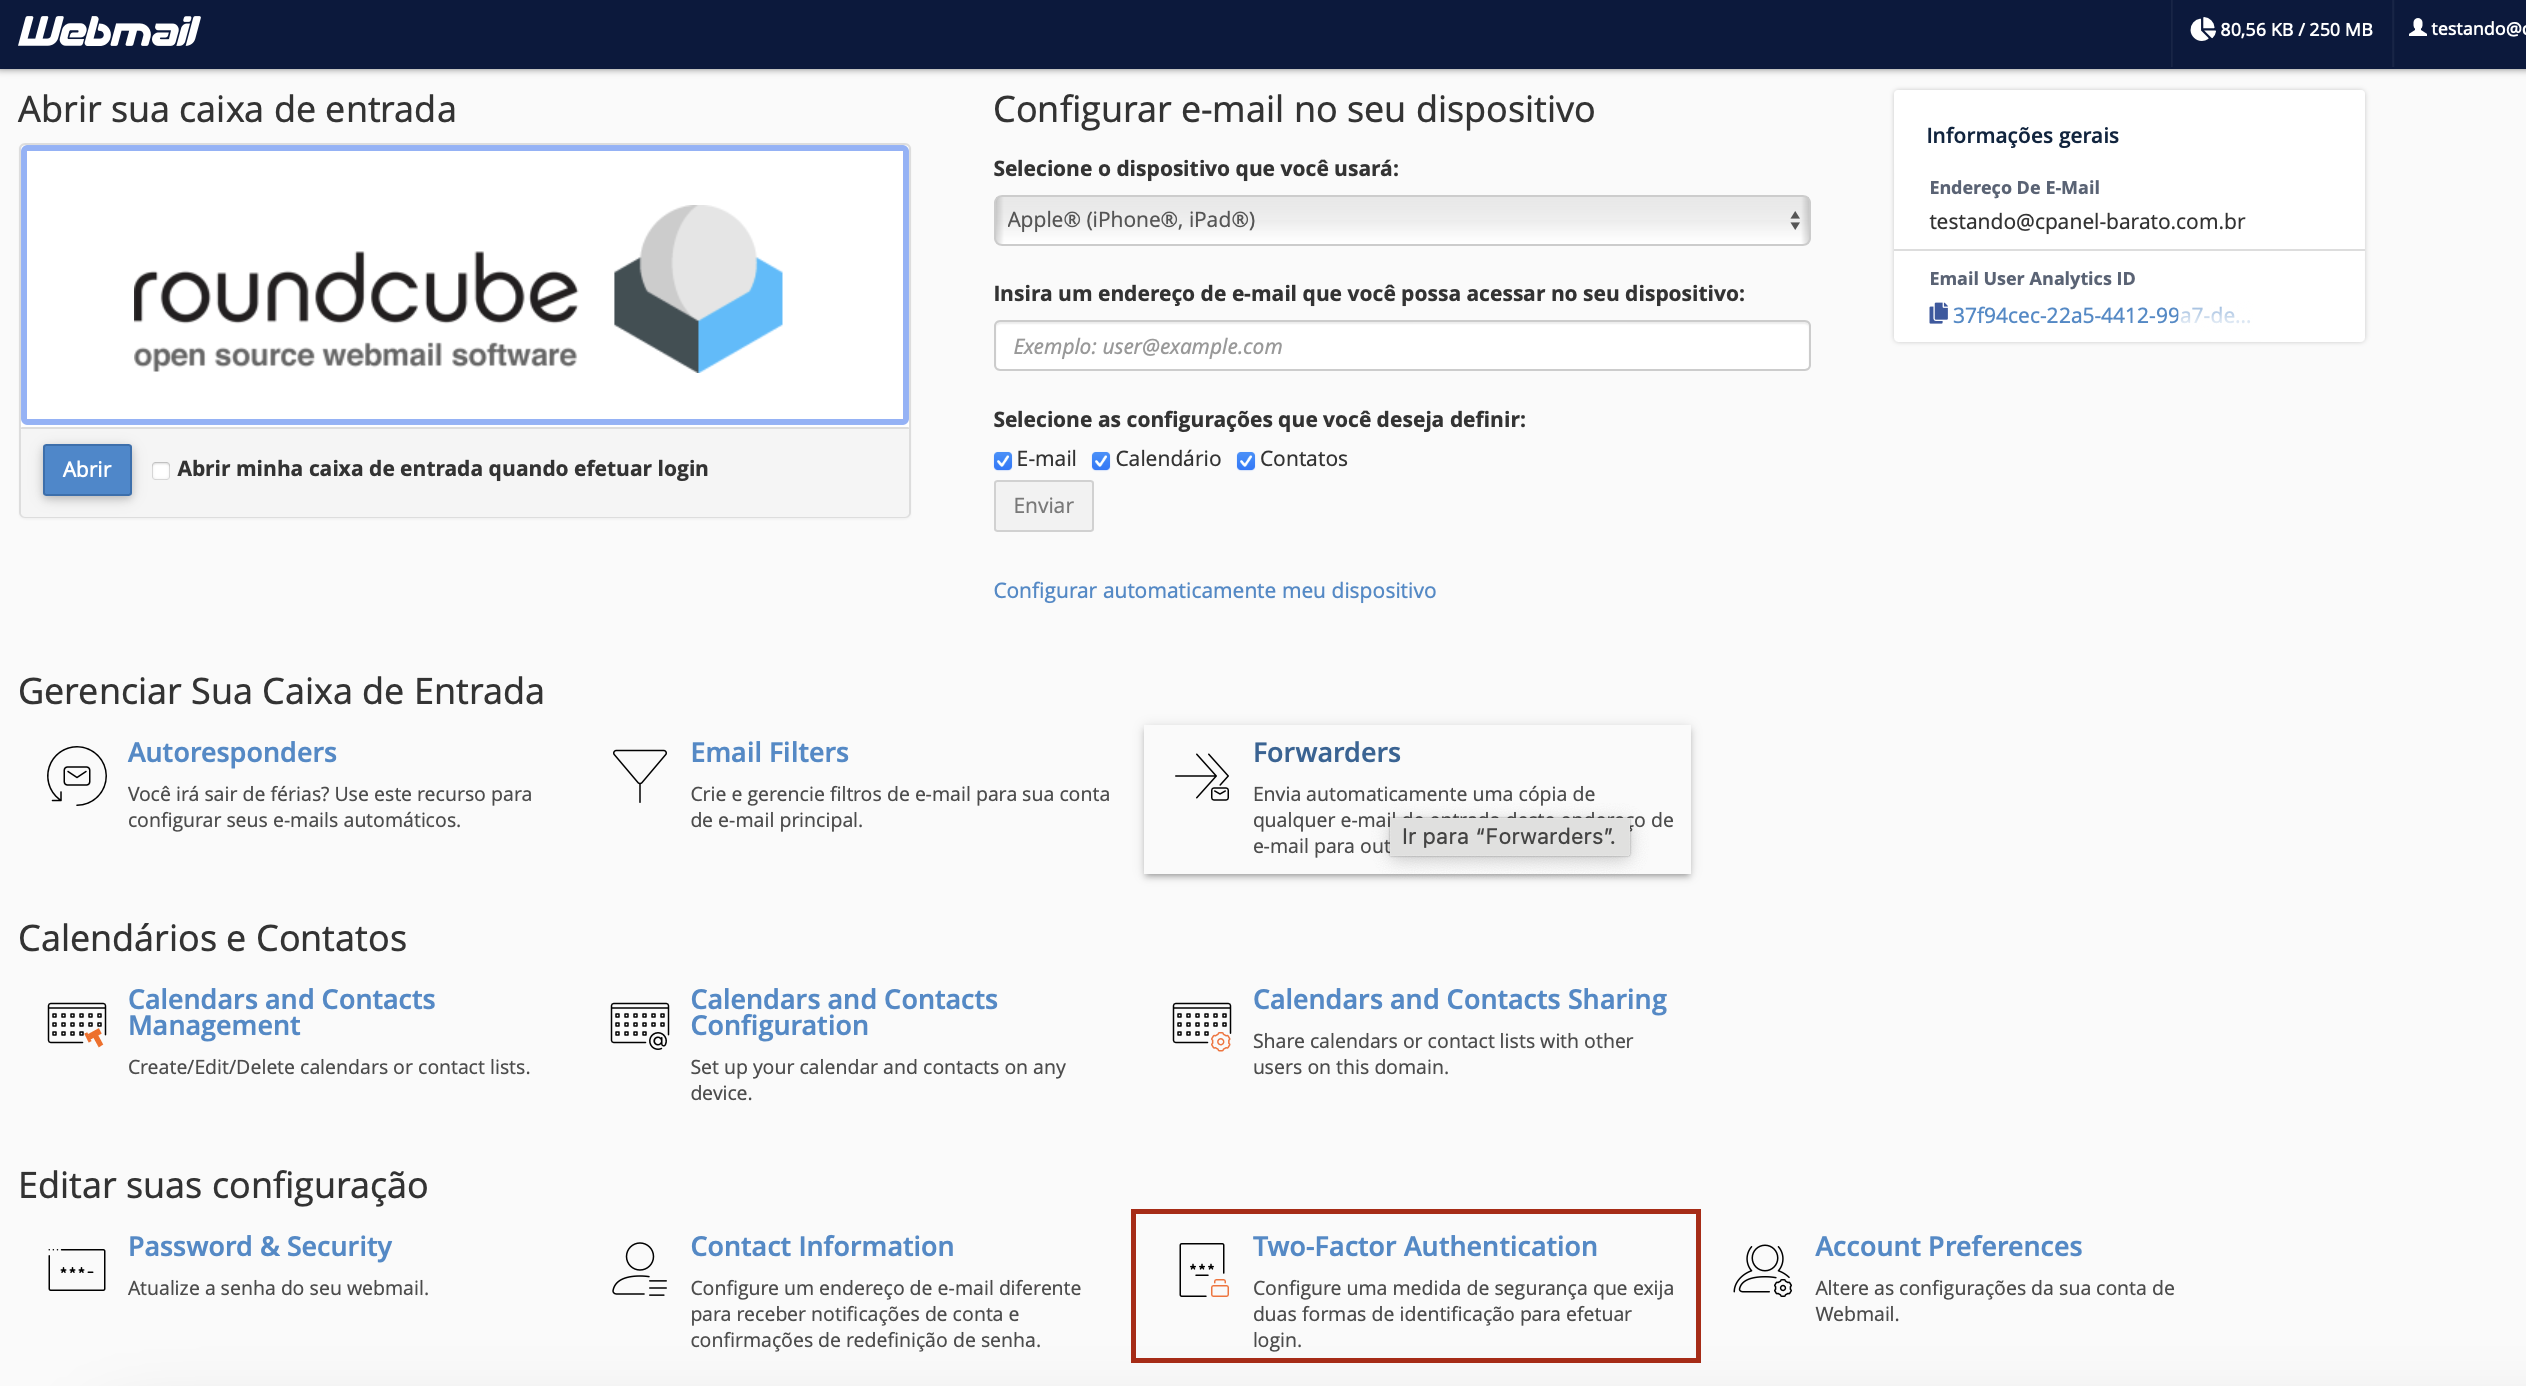The width and height of the screenshot is (2526, 1386).
Task: Open Calendars and Contacts Management link
Action: pyautogui.click(x=281, y=1012)
